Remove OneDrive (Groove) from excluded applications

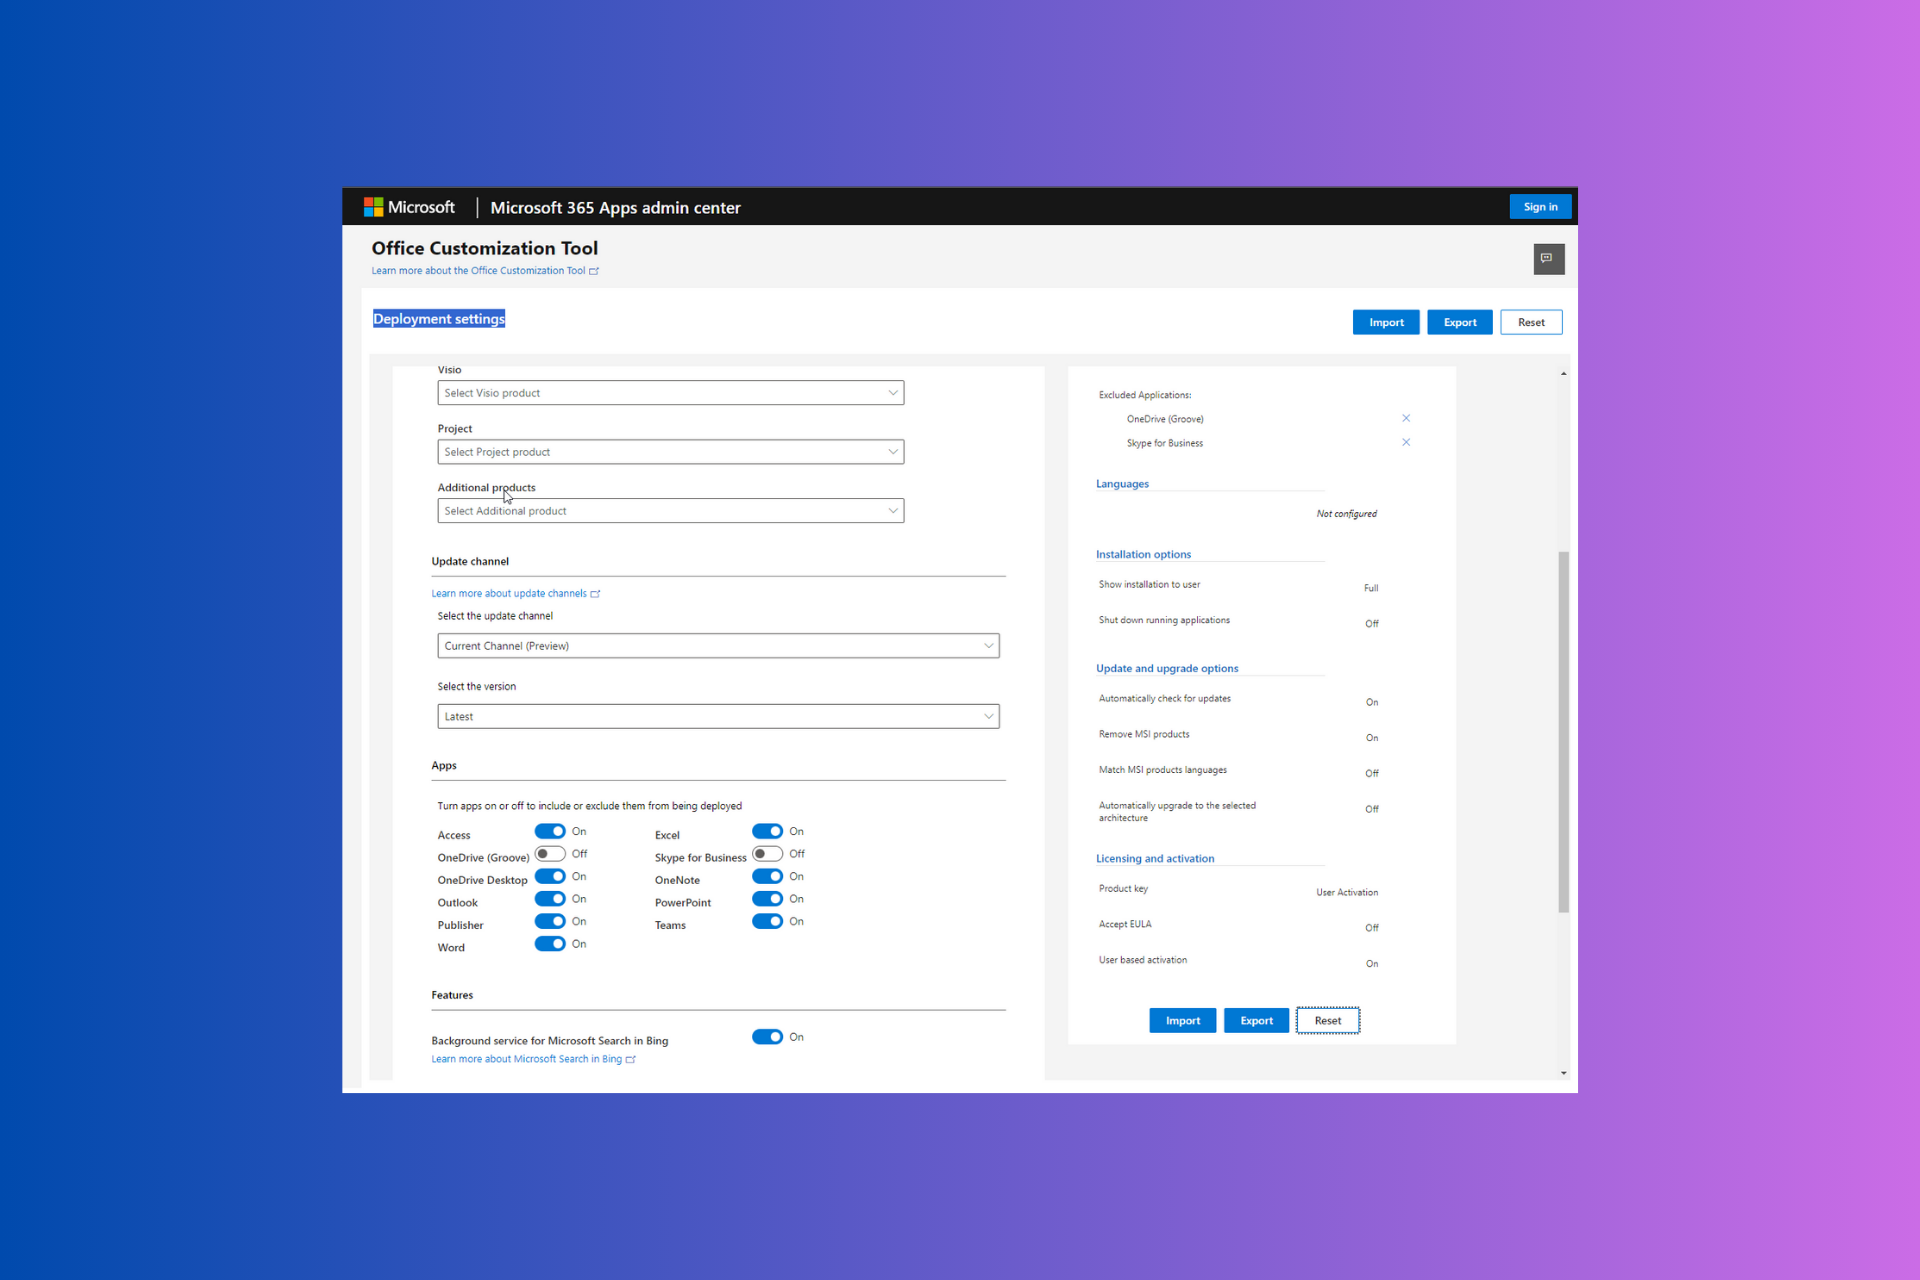click(x=1405, y=419)
